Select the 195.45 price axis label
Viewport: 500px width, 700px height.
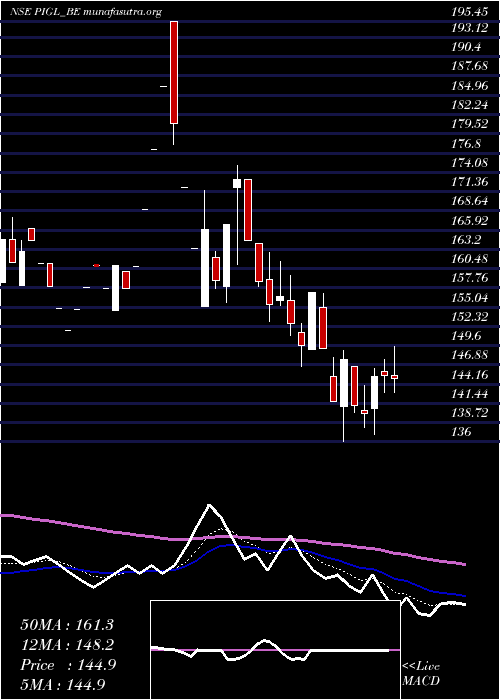[471, 12]
